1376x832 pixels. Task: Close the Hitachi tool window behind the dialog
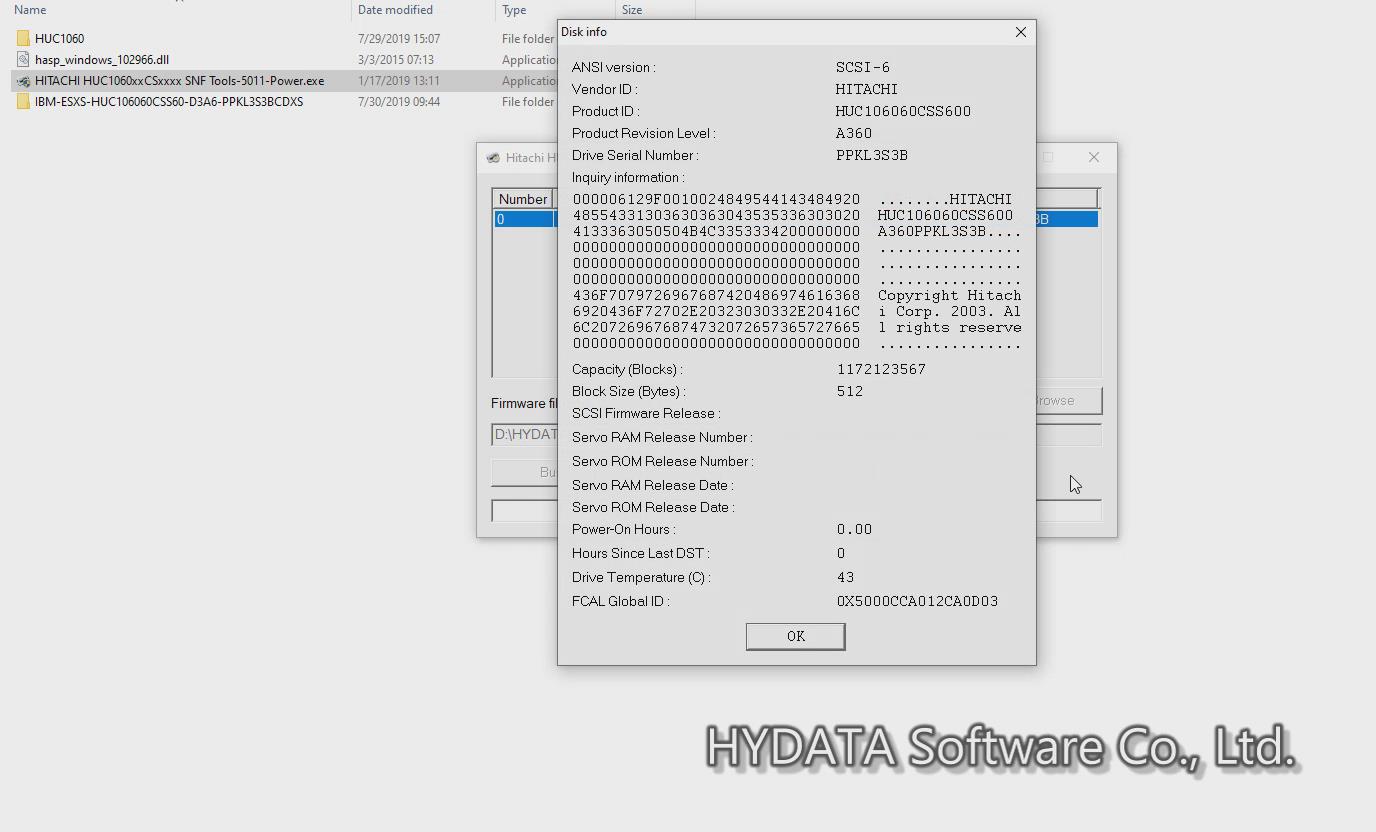[1093, 157]
